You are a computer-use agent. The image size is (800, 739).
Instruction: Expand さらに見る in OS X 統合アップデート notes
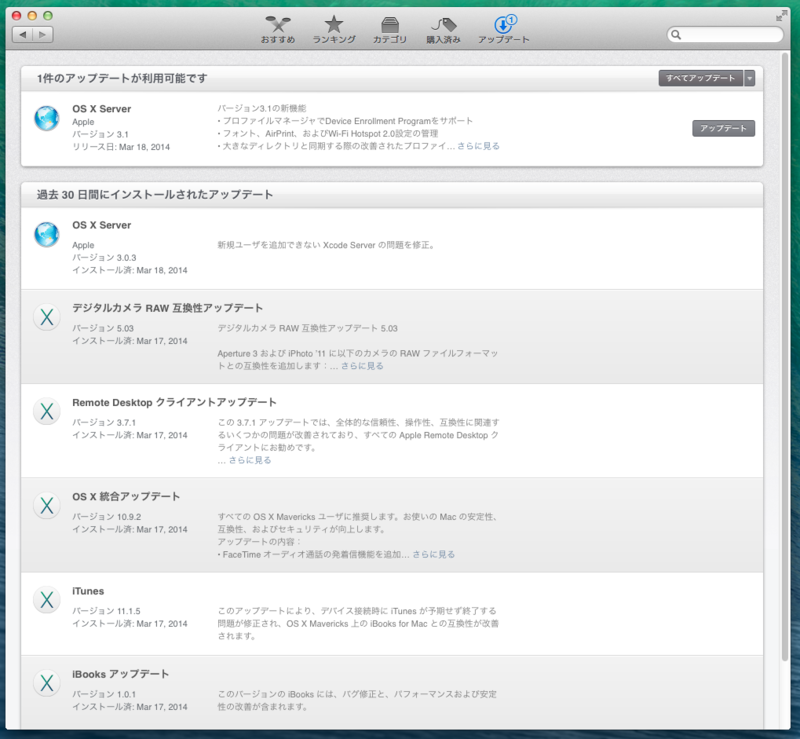pyautogui.click(x=434, y=554)
